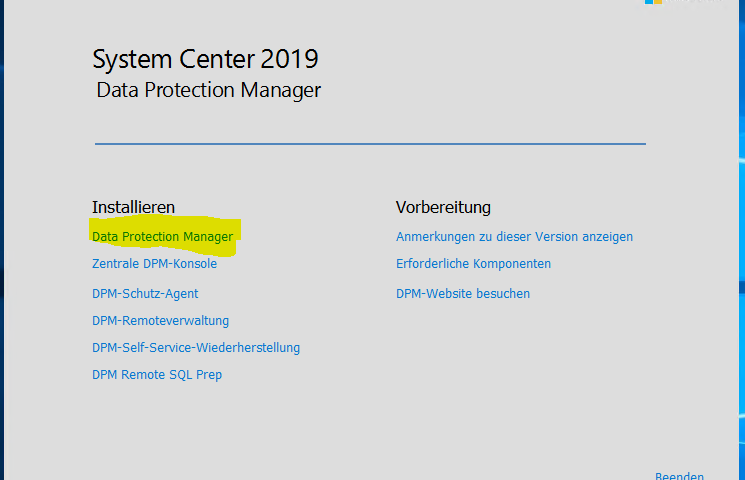View Erforderliche Komponenten

click(x=473, y=264)
